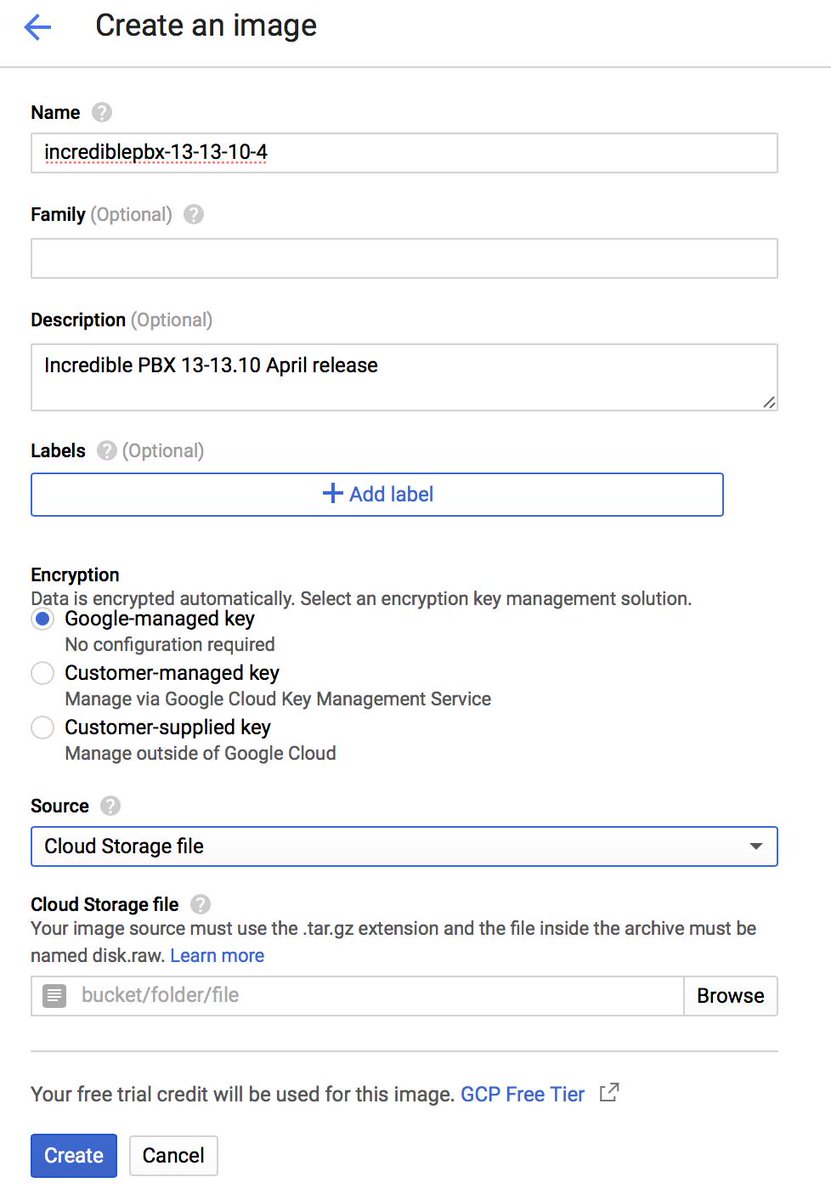Open the Cloud Storage file help icon
The width and height of the screenshot is (831, 1200).
tap(200, 904)
